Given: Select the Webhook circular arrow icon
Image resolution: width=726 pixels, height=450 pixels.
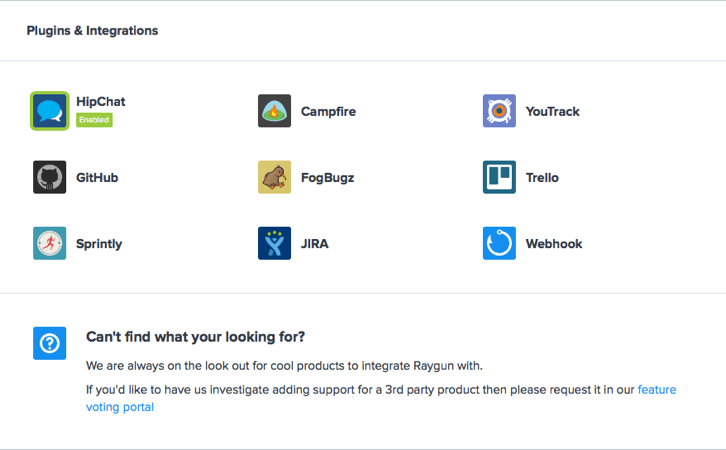Looking at the screenshot, I should click(x=499, y=244).
